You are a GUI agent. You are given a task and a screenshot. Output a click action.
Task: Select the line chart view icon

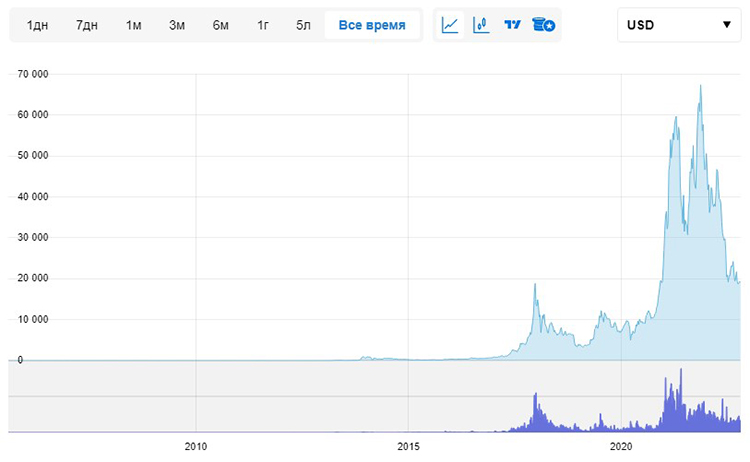[450, 25]
